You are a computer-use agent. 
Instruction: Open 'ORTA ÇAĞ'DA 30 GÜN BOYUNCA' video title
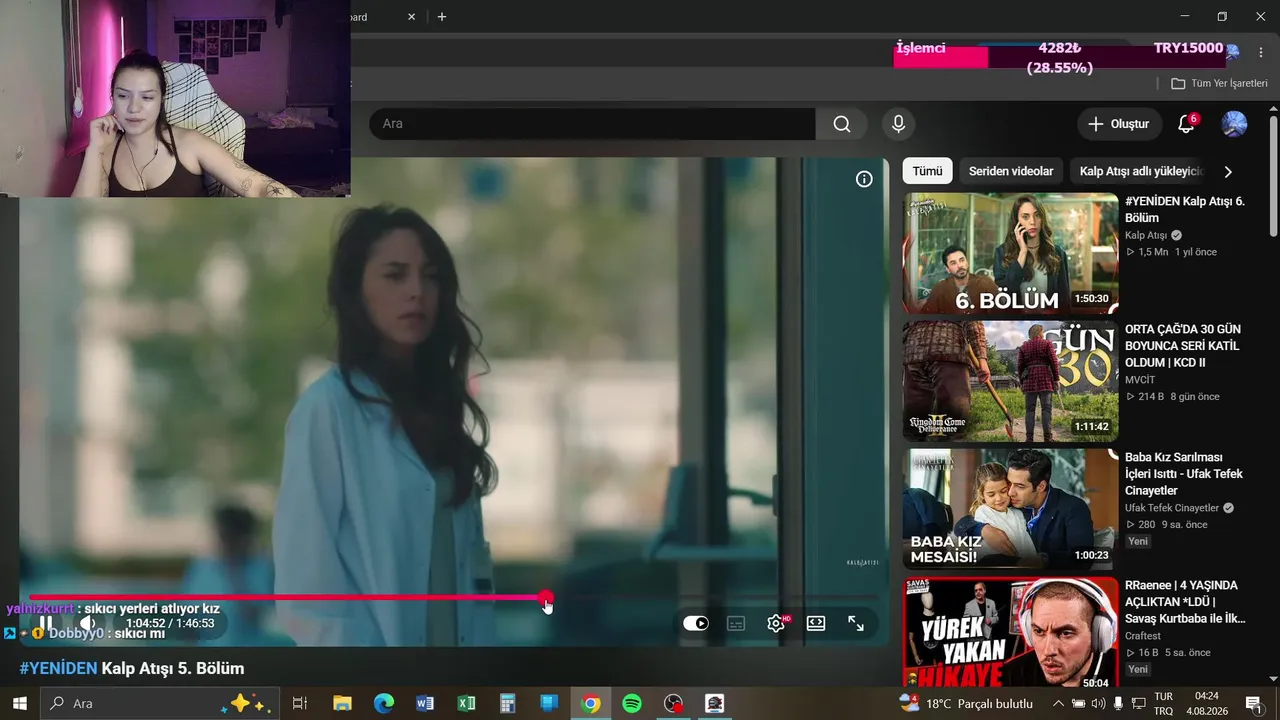click(x=1183, y=346)
